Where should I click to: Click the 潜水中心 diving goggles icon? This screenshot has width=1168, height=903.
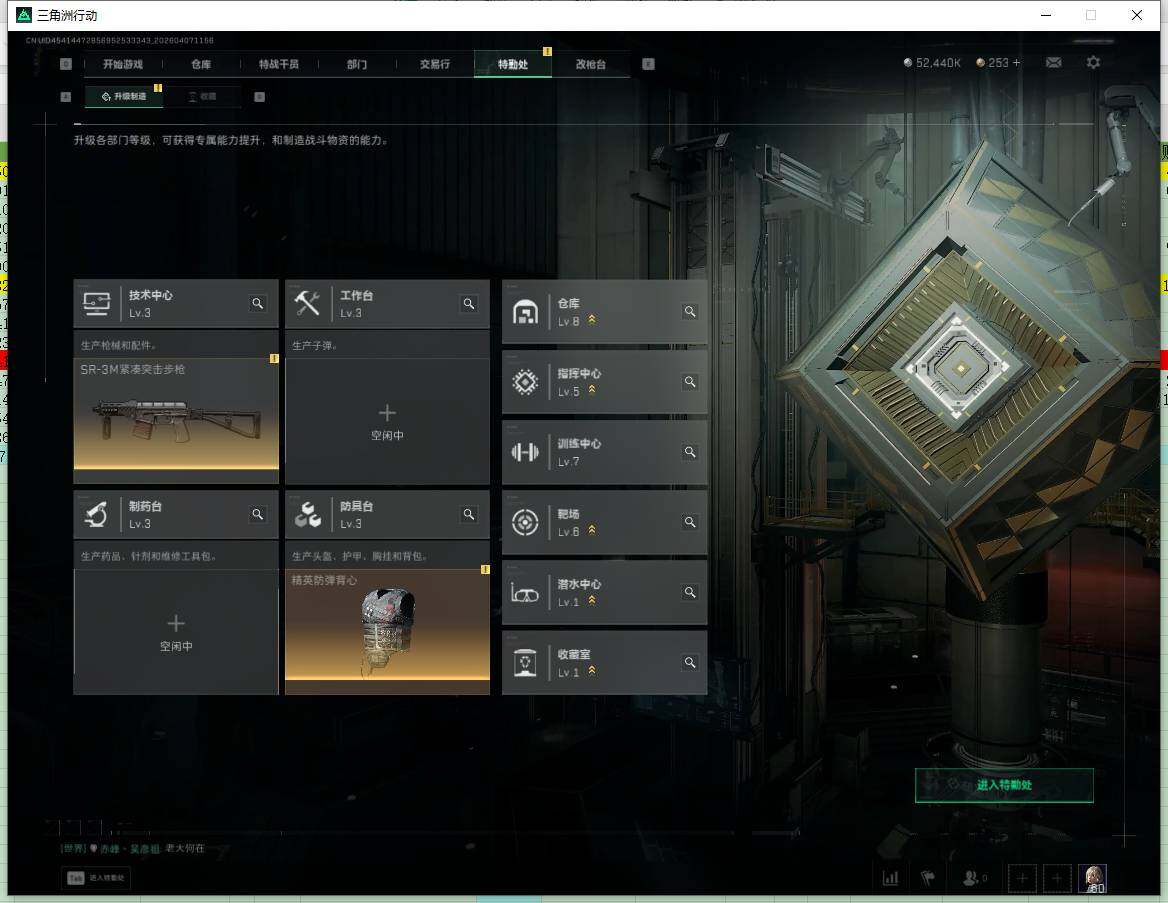525,594
